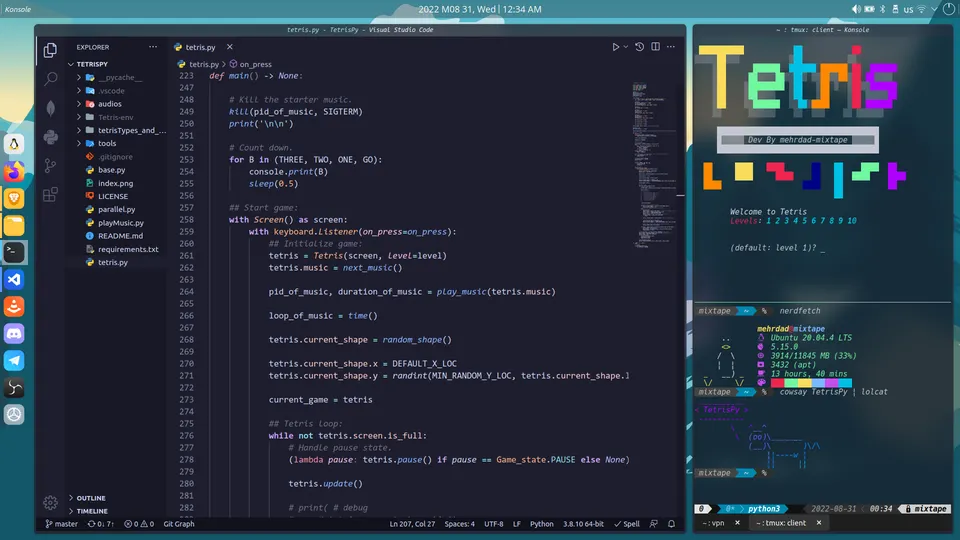Open the volume icon in system tray
The width and height of the screenshot is (960, 540).
[855, 9]
